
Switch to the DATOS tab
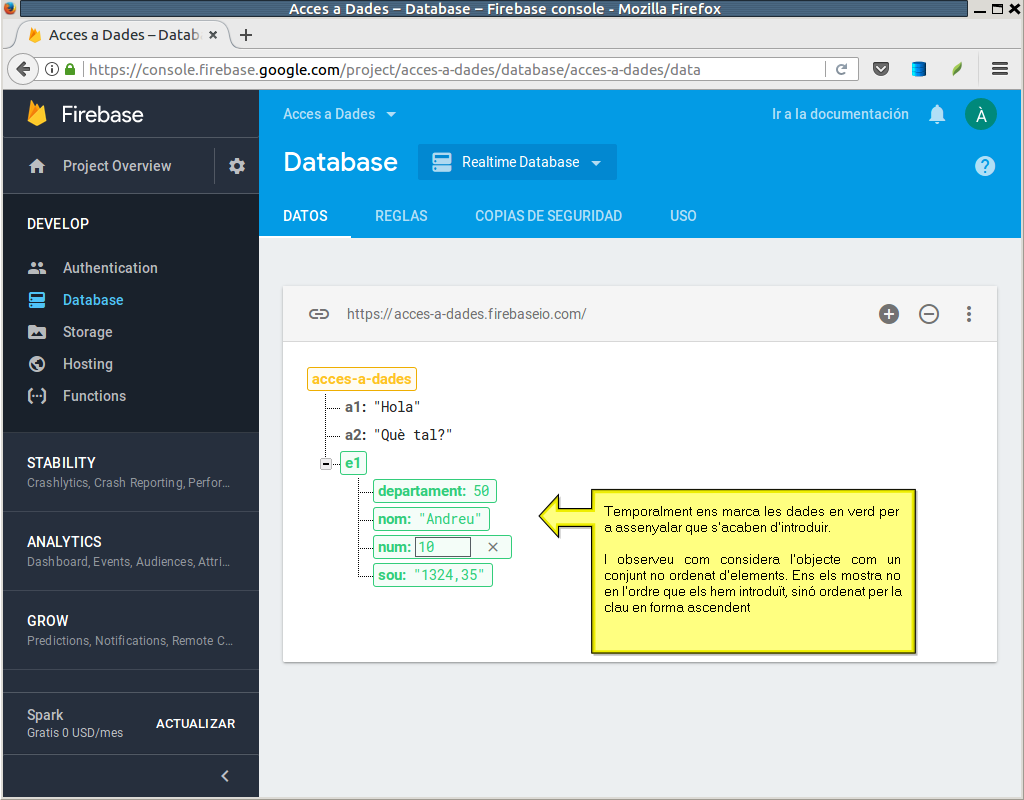pyautogui.click(x=305, y=216)
